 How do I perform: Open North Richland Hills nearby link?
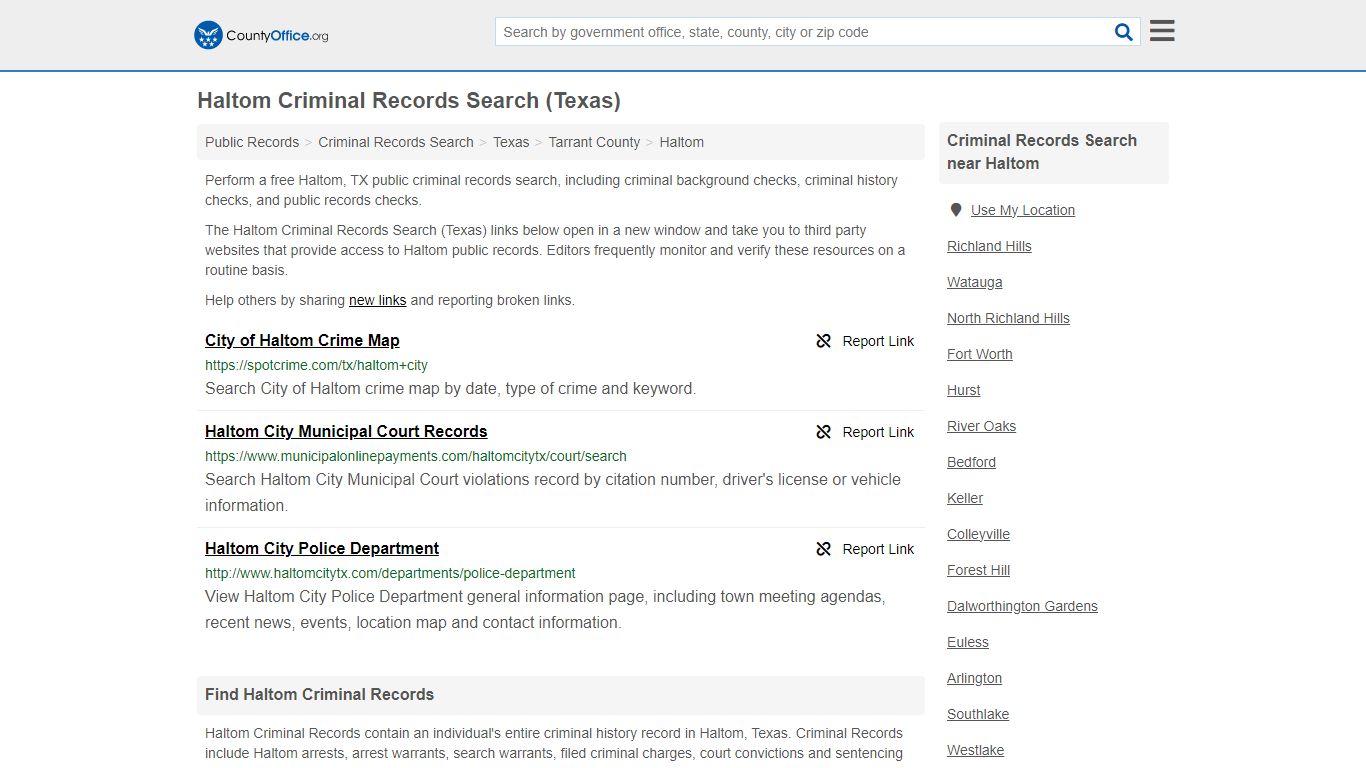[x=1008, y=318]
